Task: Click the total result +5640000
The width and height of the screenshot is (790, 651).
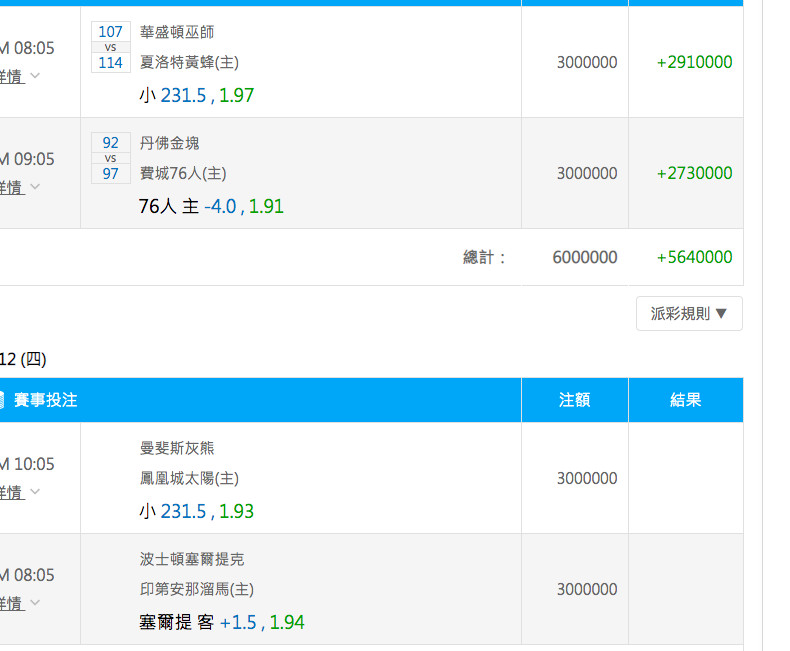Action: point(694,257)
